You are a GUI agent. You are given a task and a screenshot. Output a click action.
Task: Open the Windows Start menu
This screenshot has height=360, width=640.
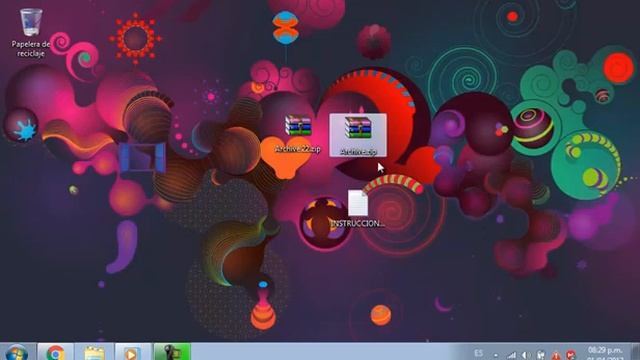tap(16, 352)
